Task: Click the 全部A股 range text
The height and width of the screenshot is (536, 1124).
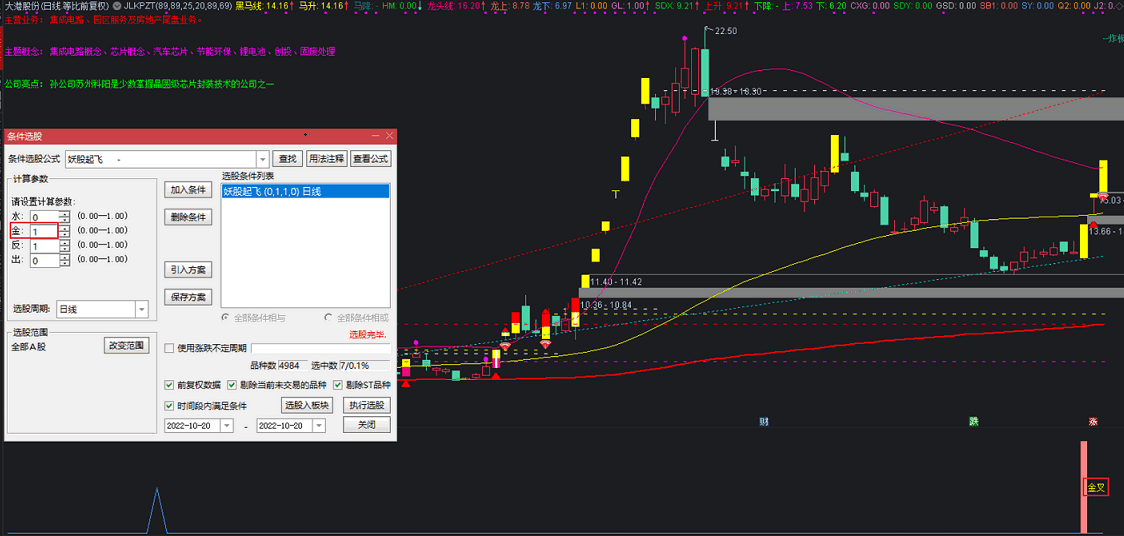Action: pos(28,346)
